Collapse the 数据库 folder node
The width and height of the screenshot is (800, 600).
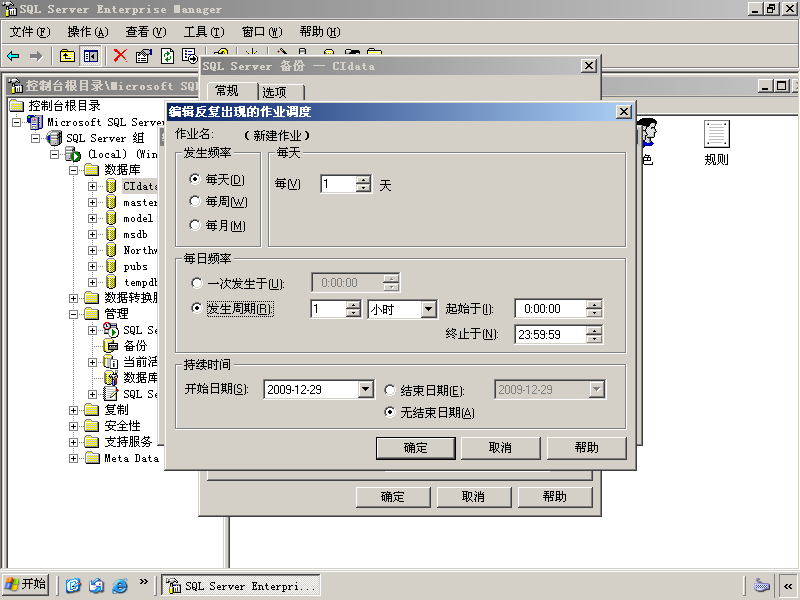(x=73, y=170)
